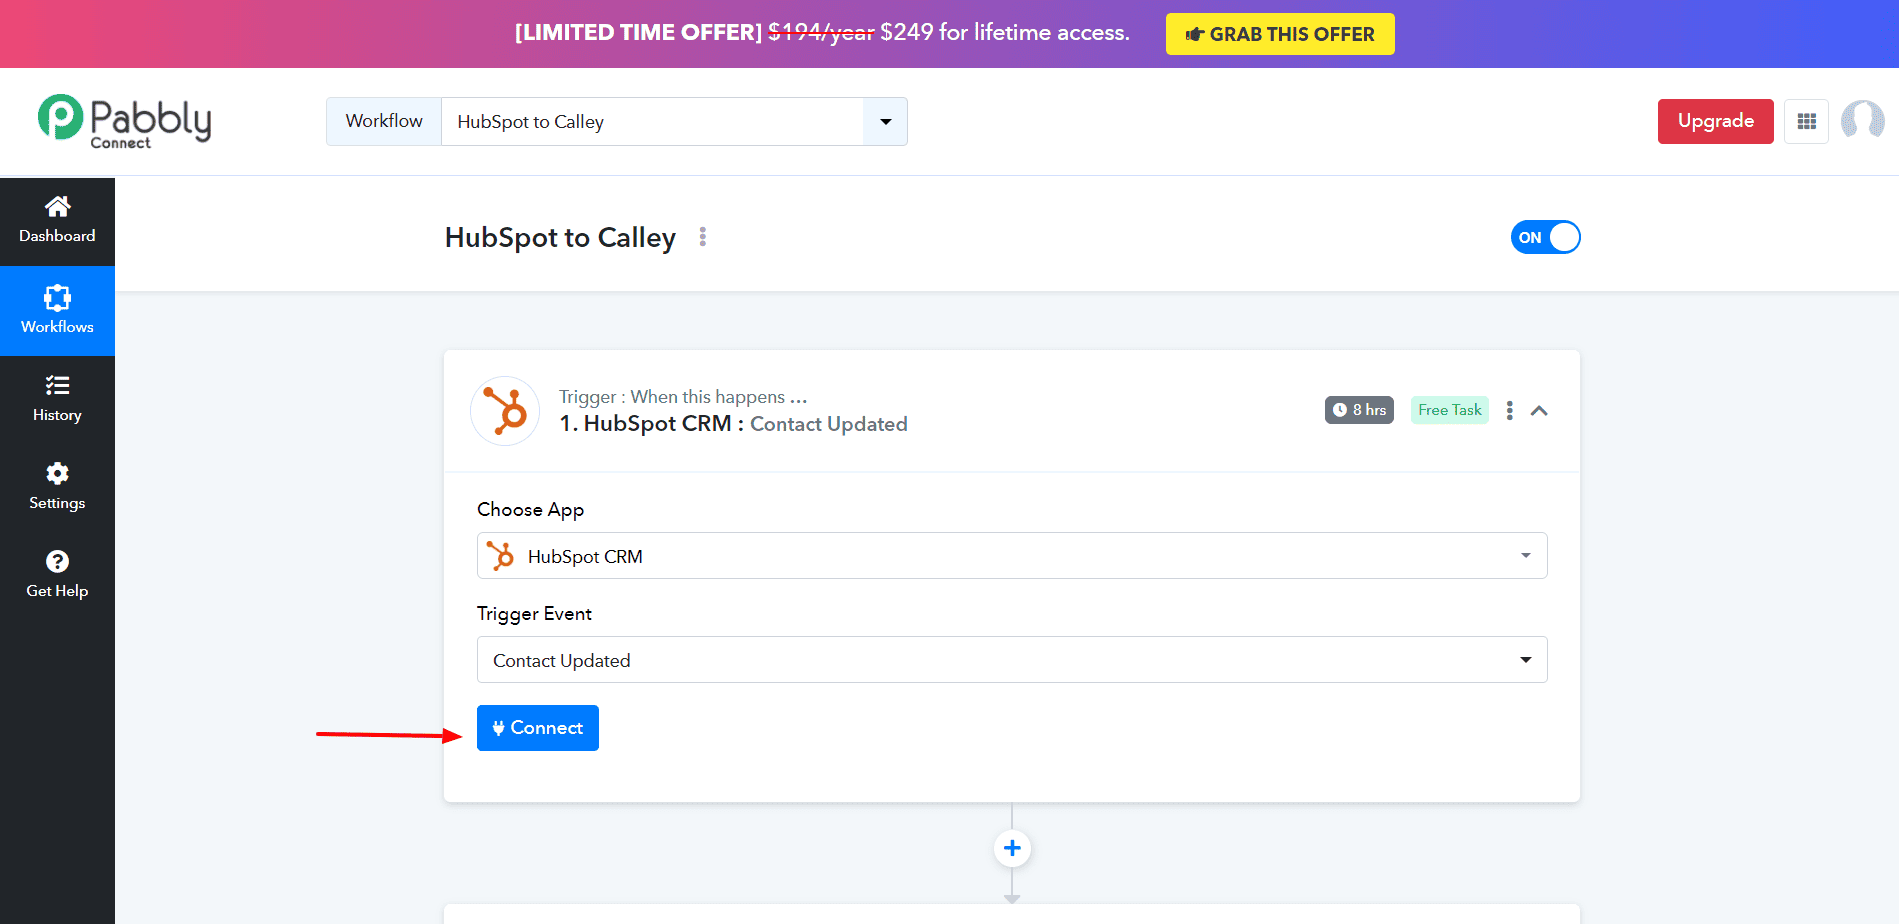Screen dimensions: 1899x924
Task: Open workflow title three-dot menu
Action: coord(703,237)
